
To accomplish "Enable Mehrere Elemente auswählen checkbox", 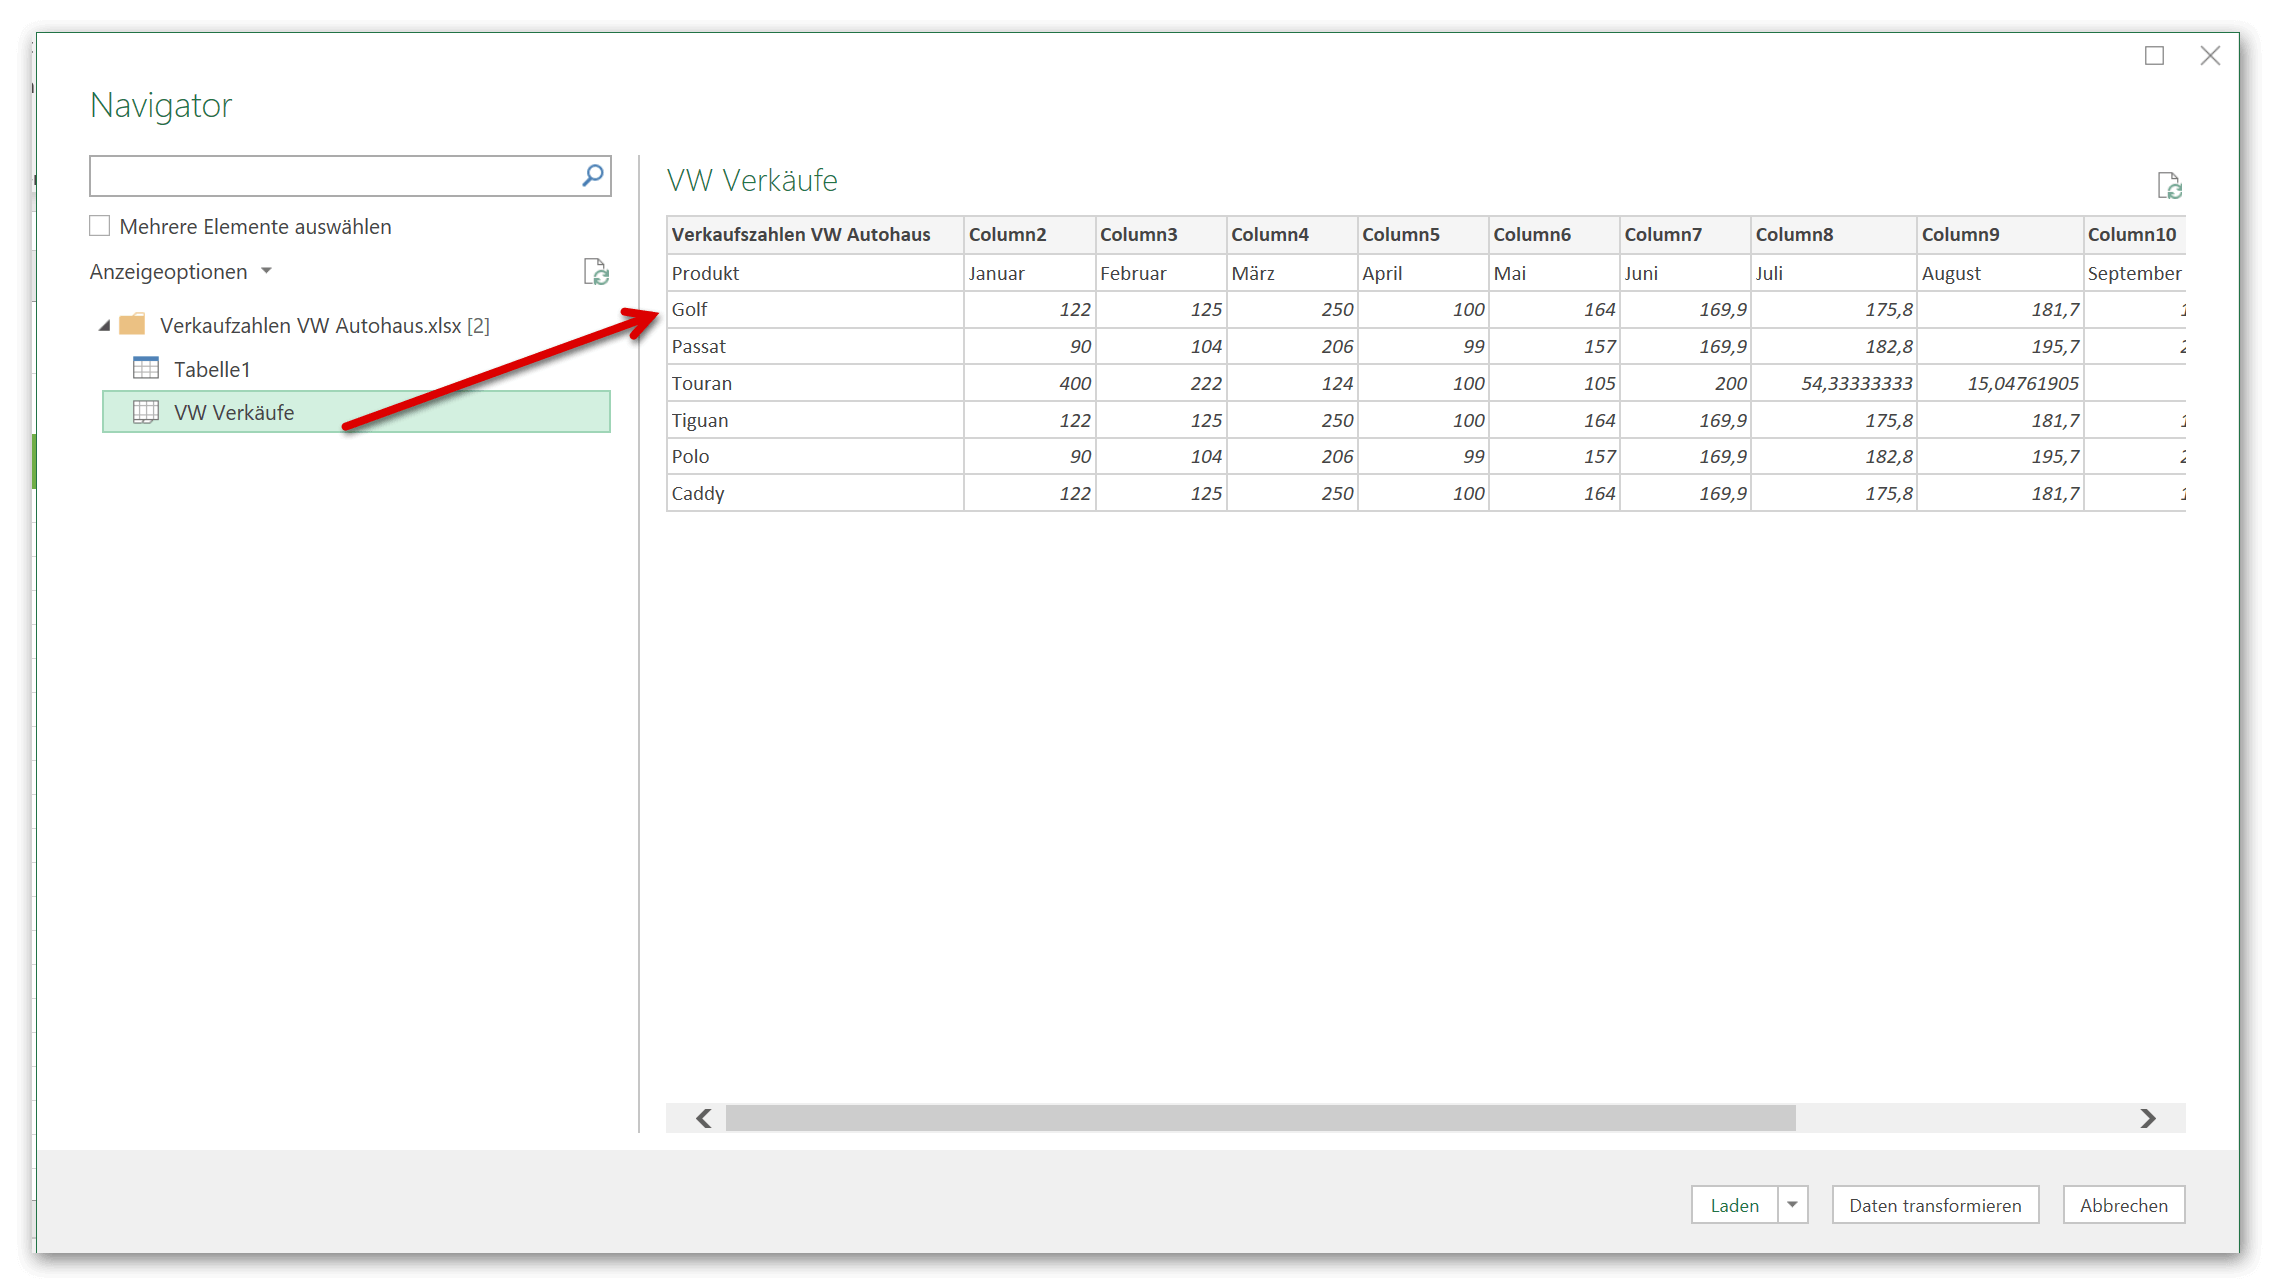I will coord(100,226).
